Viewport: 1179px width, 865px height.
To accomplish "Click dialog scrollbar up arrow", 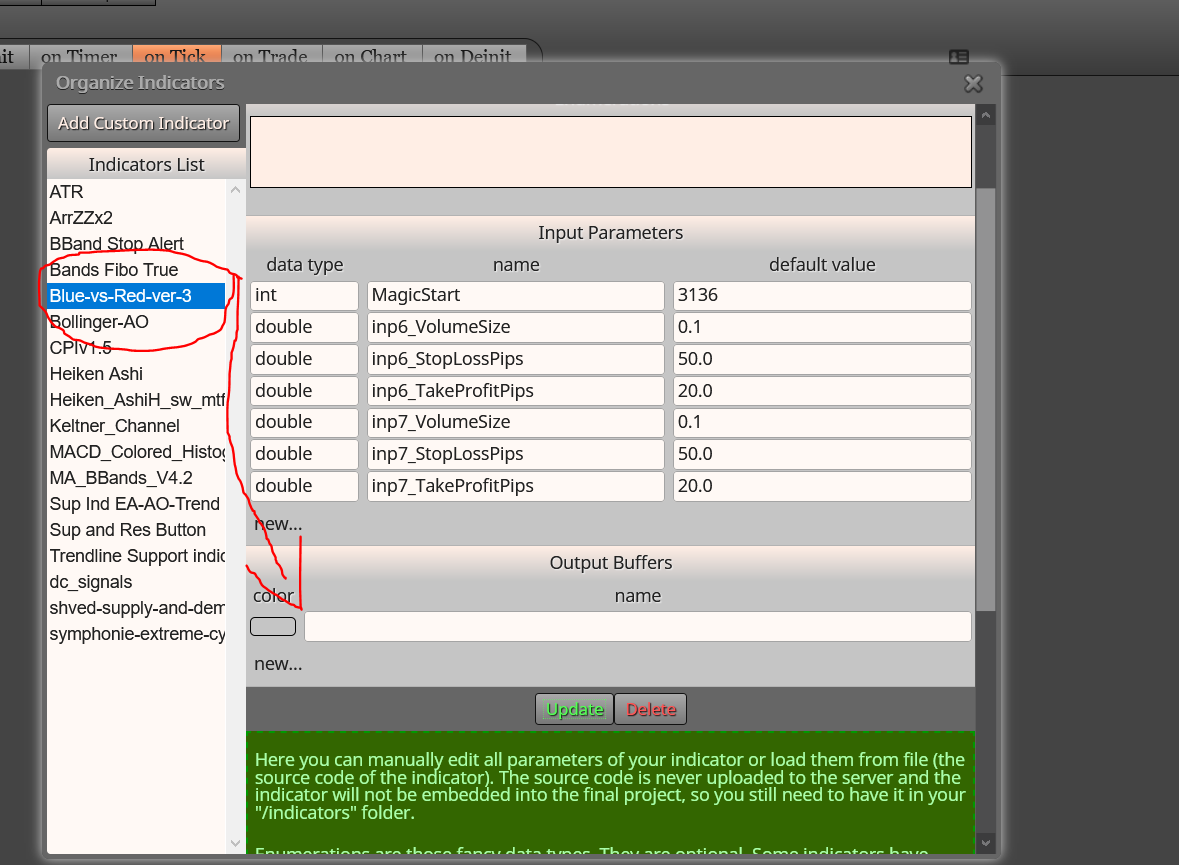I will coord(986,115).
